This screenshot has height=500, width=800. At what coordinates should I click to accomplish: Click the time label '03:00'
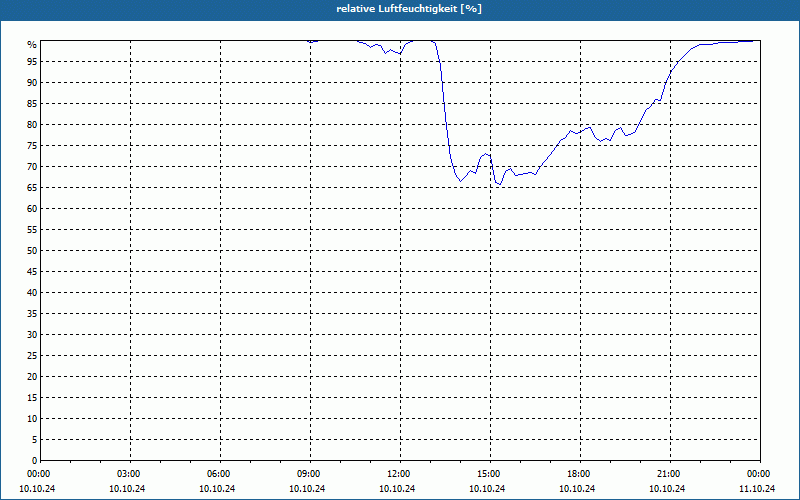tap(130, 474)
